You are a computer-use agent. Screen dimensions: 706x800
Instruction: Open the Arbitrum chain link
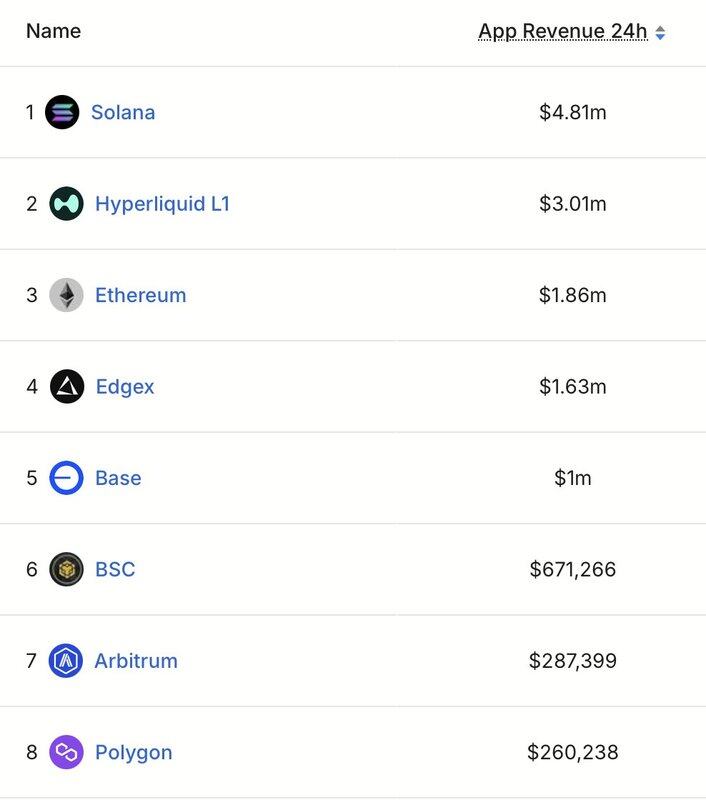[136, 661]
